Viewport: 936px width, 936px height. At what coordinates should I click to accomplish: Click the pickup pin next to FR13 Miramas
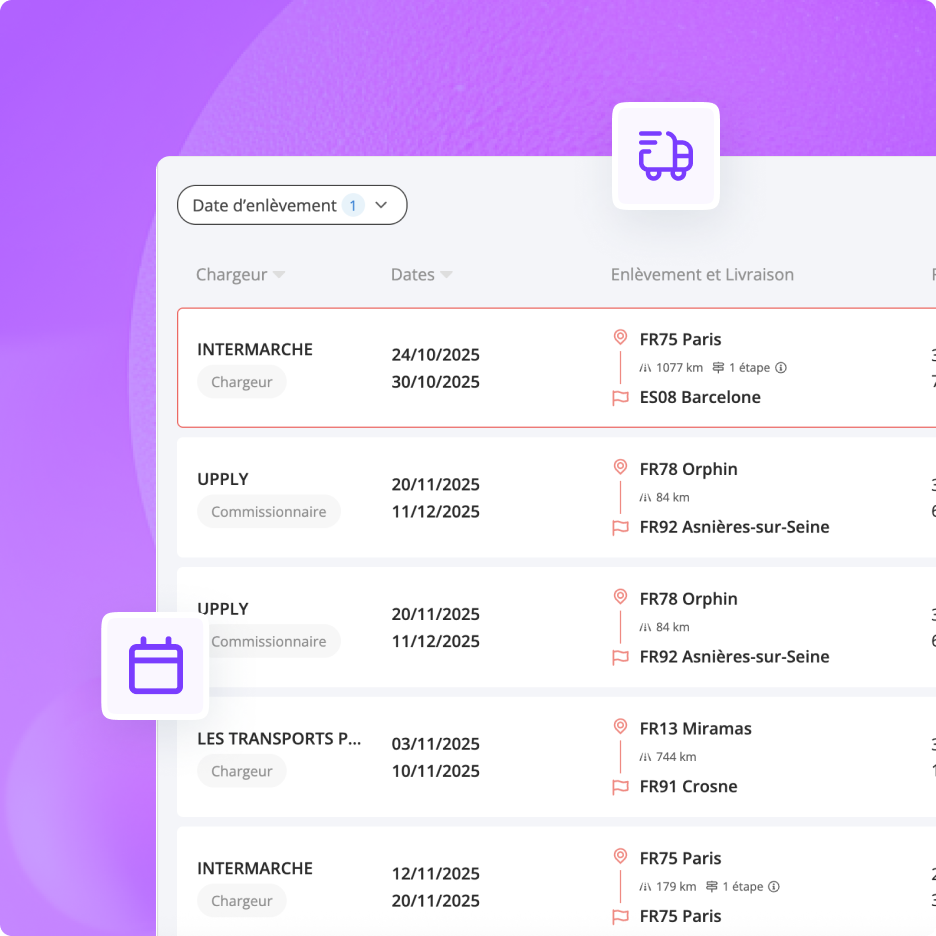[620, 728]
